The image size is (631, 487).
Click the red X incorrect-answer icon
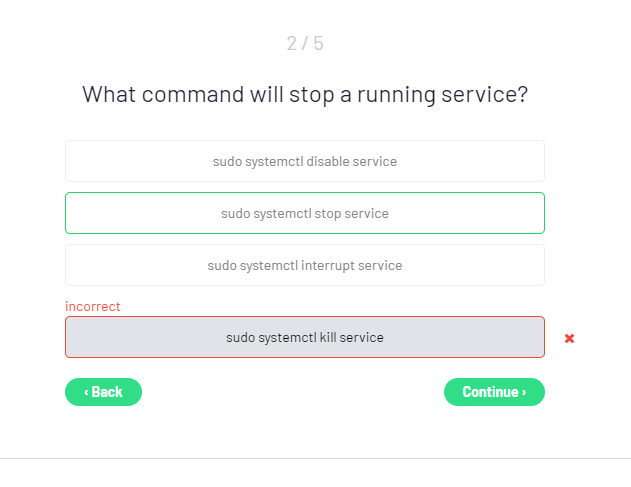569,338
